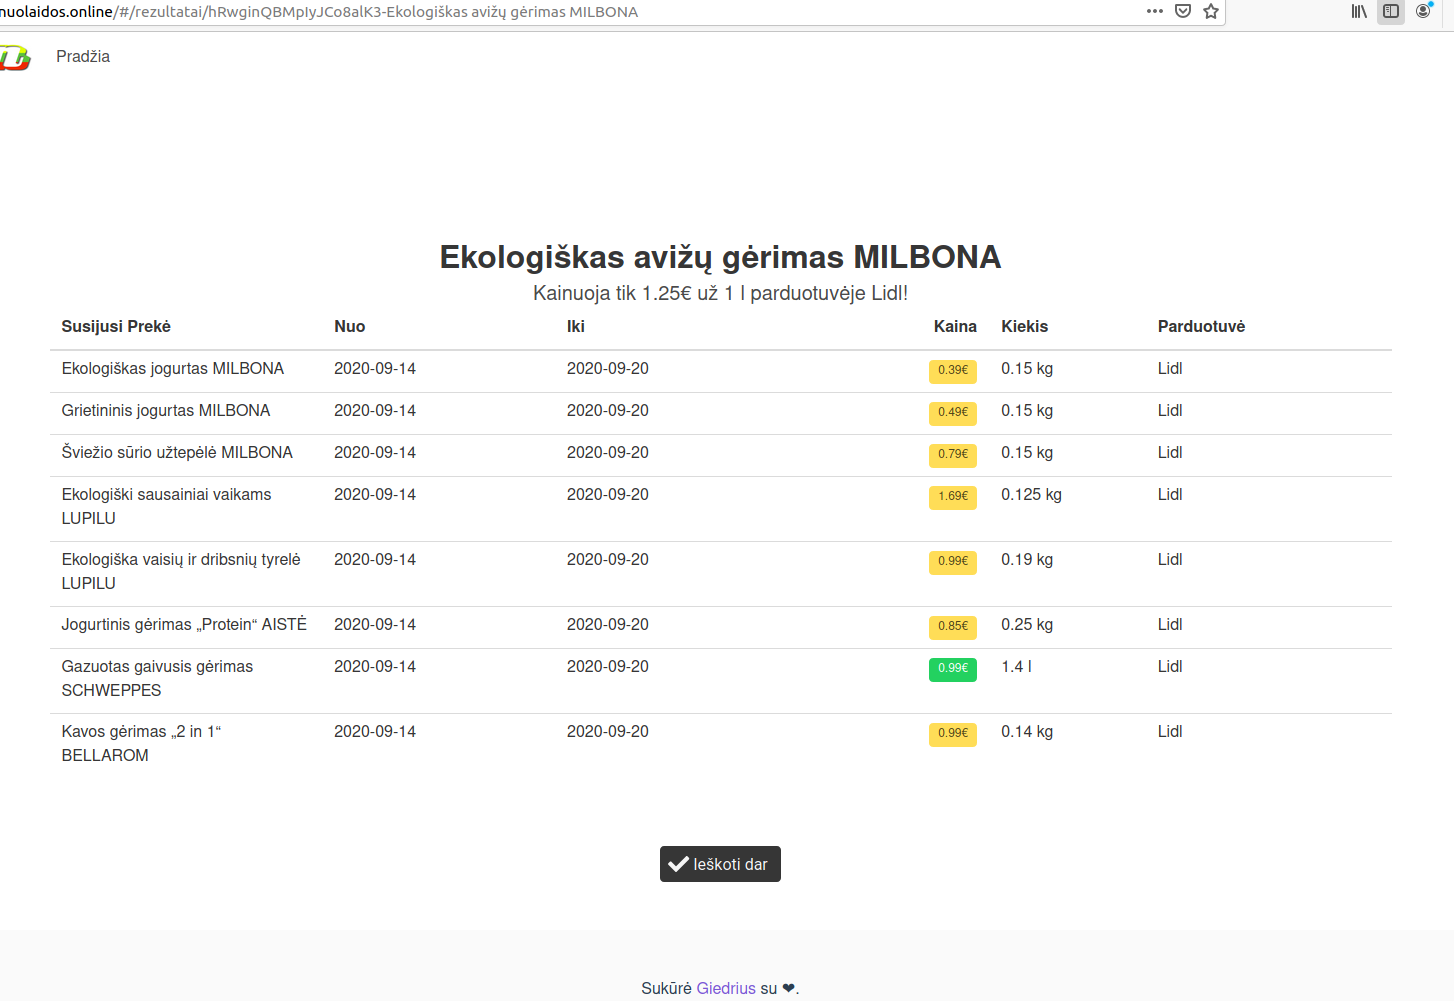Select the Ekologiškas jogurtas MILBONA row name
The image size is (1454, 1001).
pyautogui.click(x=173, y=369)
